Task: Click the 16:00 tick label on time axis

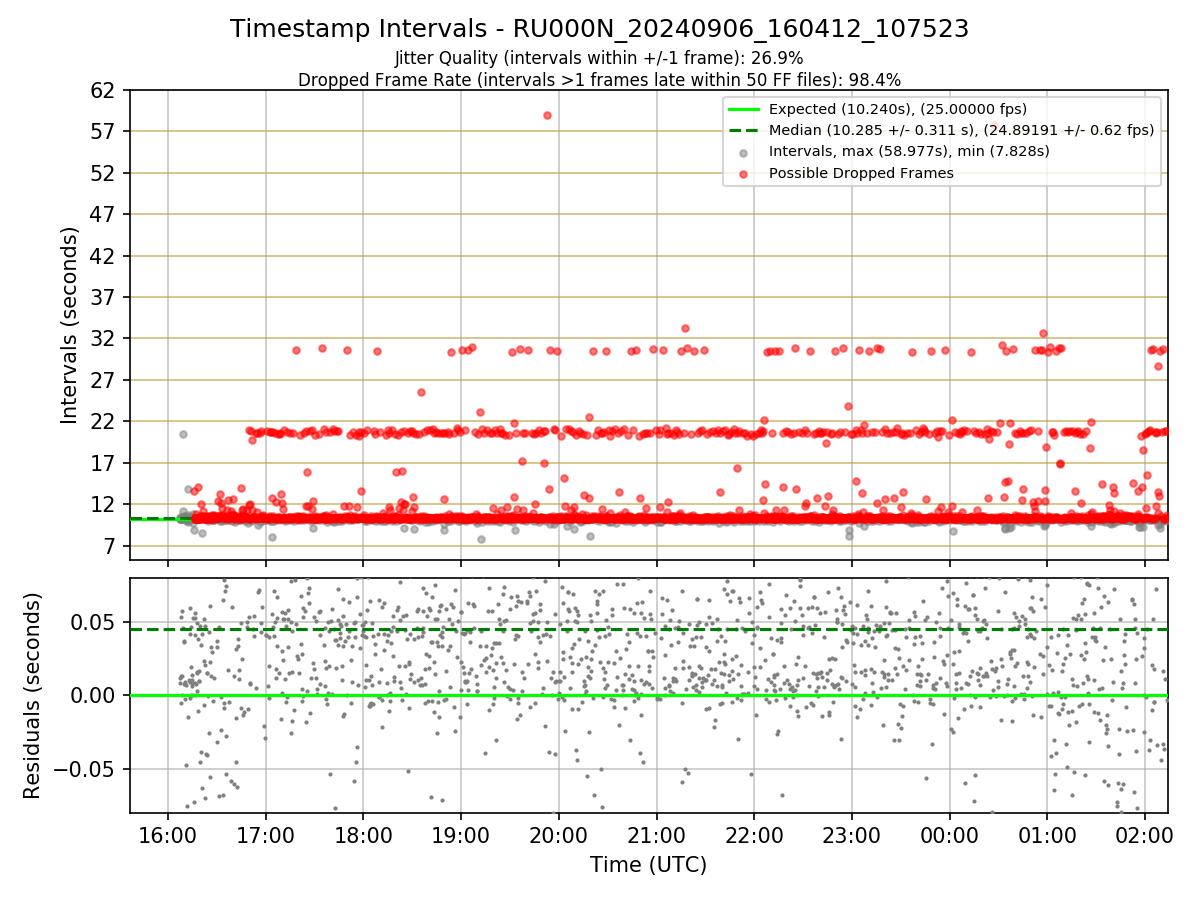Action: (167, 833)
